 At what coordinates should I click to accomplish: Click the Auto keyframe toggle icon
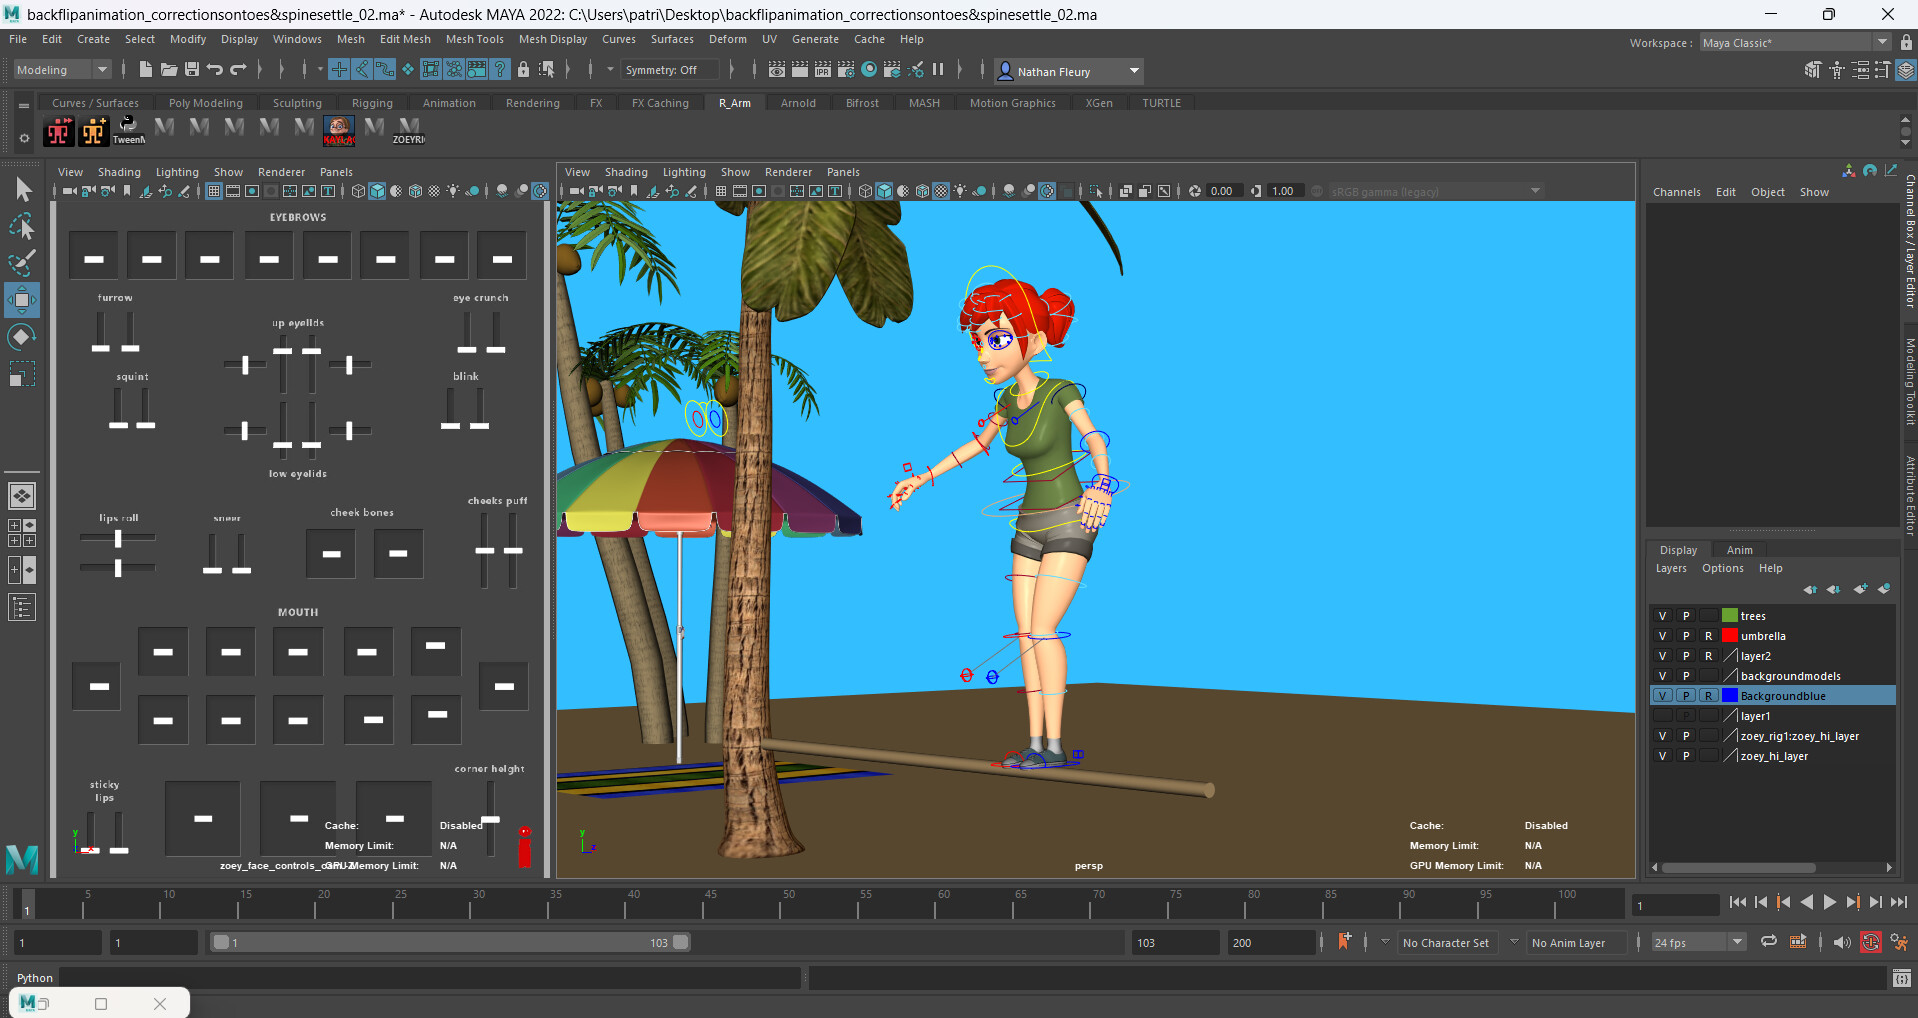point(1870,942)
